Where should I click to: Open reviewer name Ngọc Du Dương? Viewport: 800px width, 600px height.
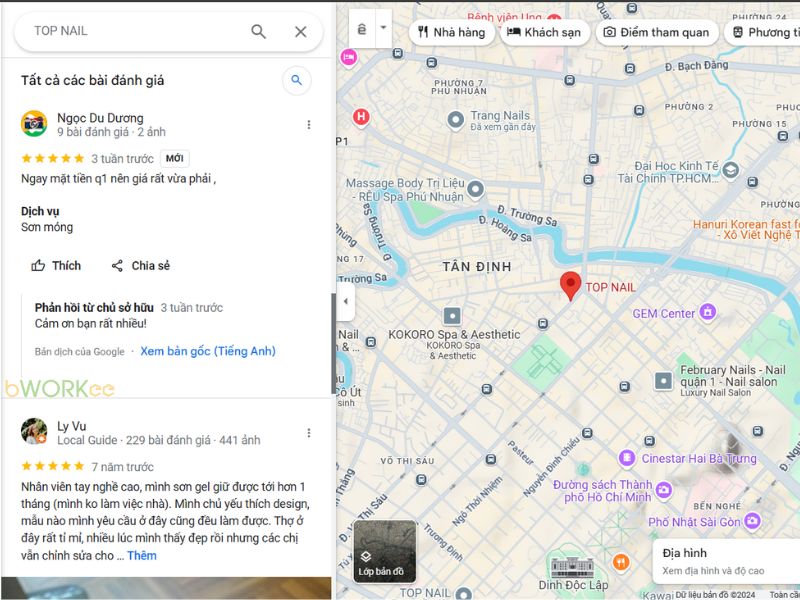[x=100, y=118]
